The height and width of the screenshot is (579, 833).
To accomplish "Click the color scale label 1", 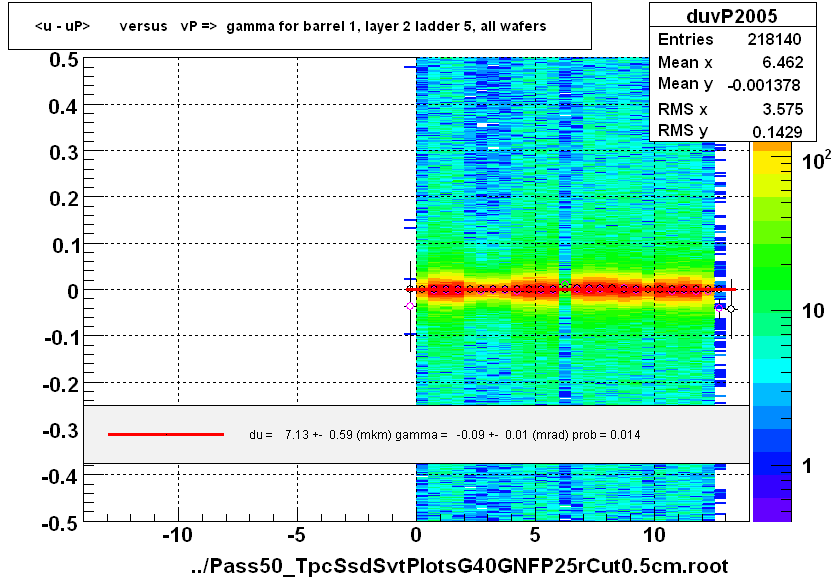I will (x=808, y=466).
